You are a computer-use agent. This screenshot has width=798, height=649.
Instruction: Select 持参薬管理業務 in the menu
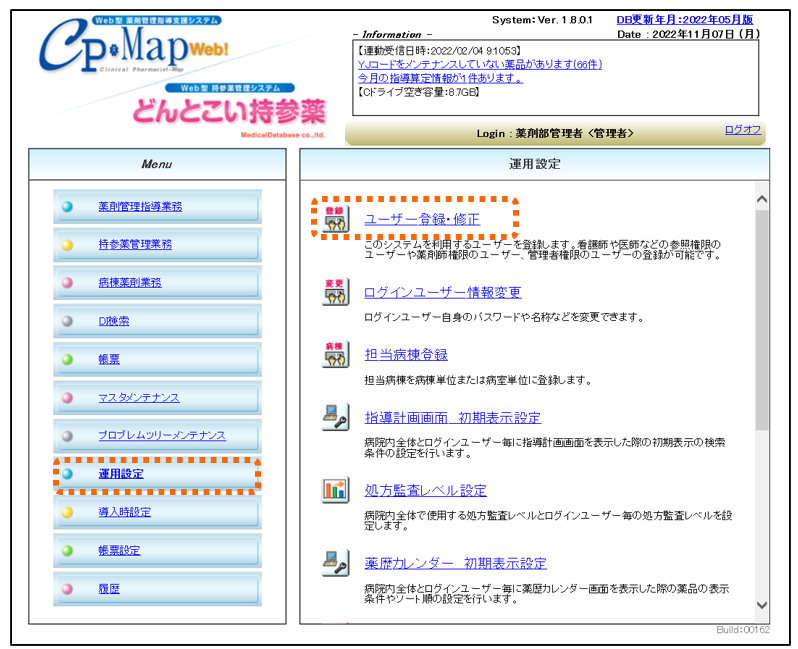pos(135,245)
